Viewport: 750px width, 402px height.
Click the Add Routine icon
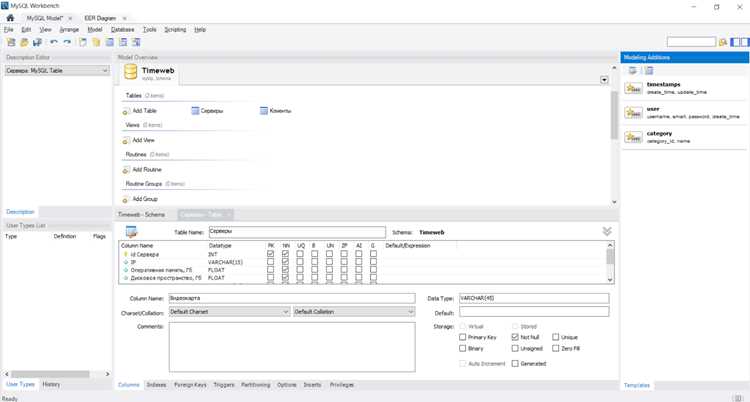(x=126, y=170)
